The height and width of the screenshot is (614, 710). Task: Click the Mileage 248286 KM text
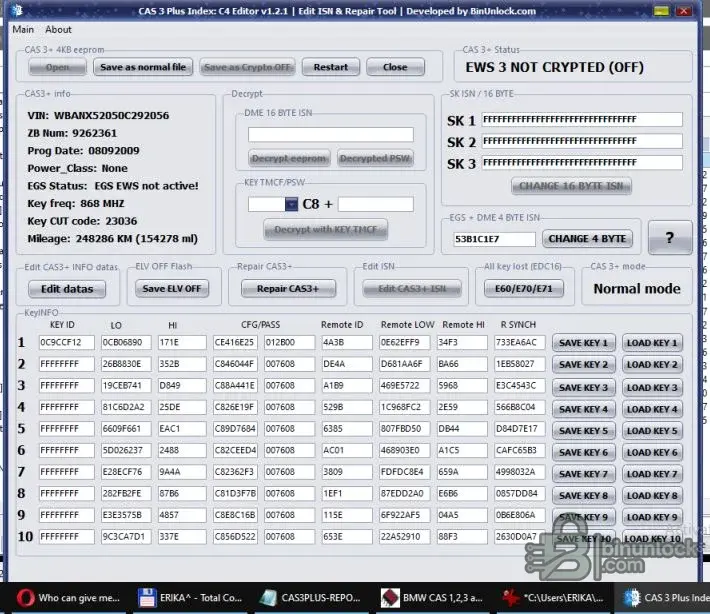(x=136, y=239)
